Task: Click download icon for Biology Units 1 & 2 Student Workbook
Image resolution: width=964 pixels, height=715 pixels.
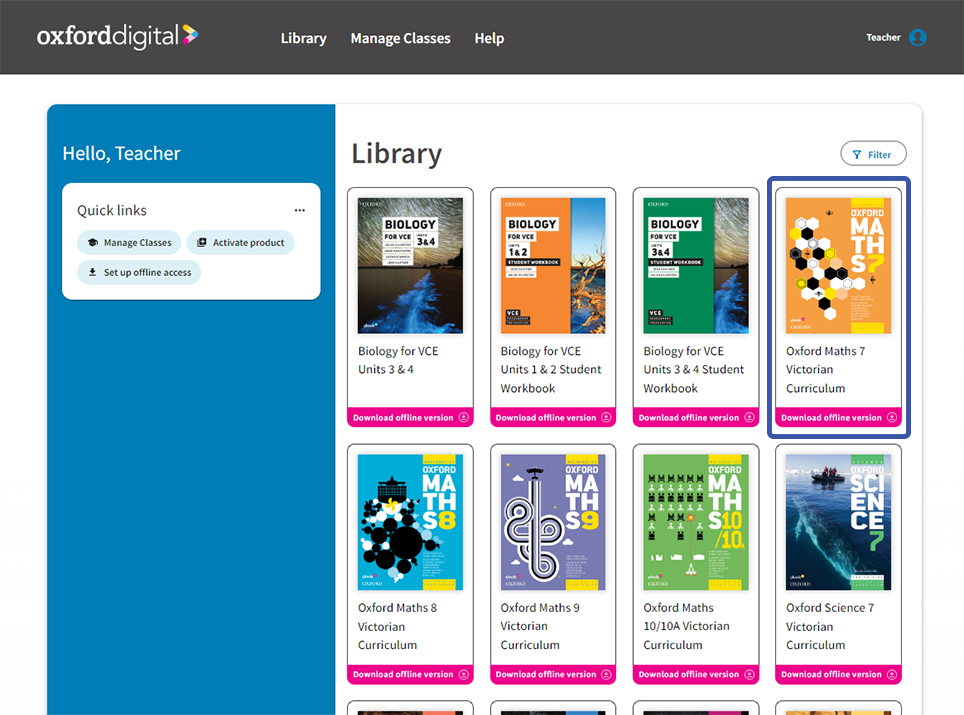Action: [x=606, y=417]
